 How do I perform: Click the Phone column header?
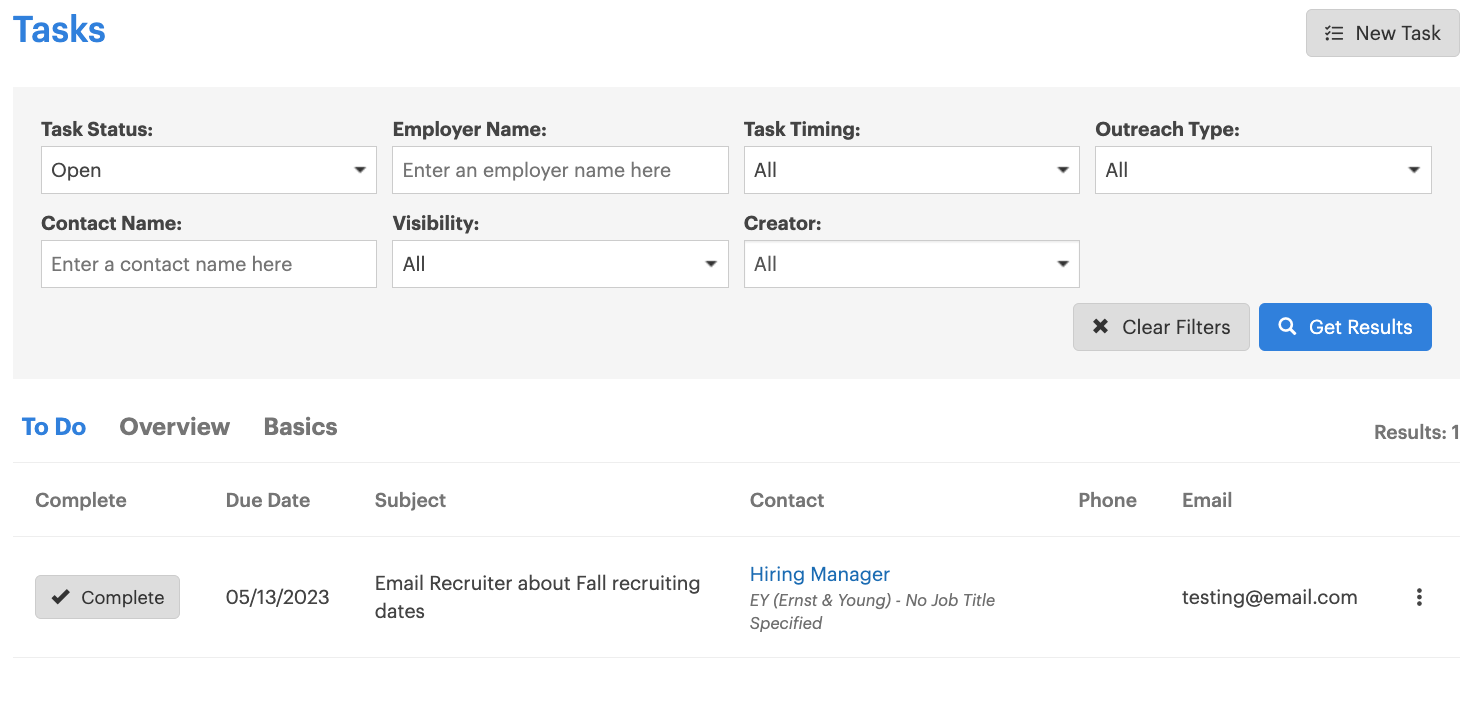[1107, 500]
